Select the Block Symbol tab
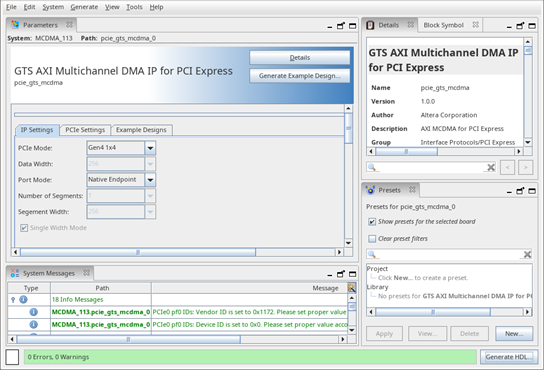The height and width of the screenshot is (370, 544). coord(443,25)
